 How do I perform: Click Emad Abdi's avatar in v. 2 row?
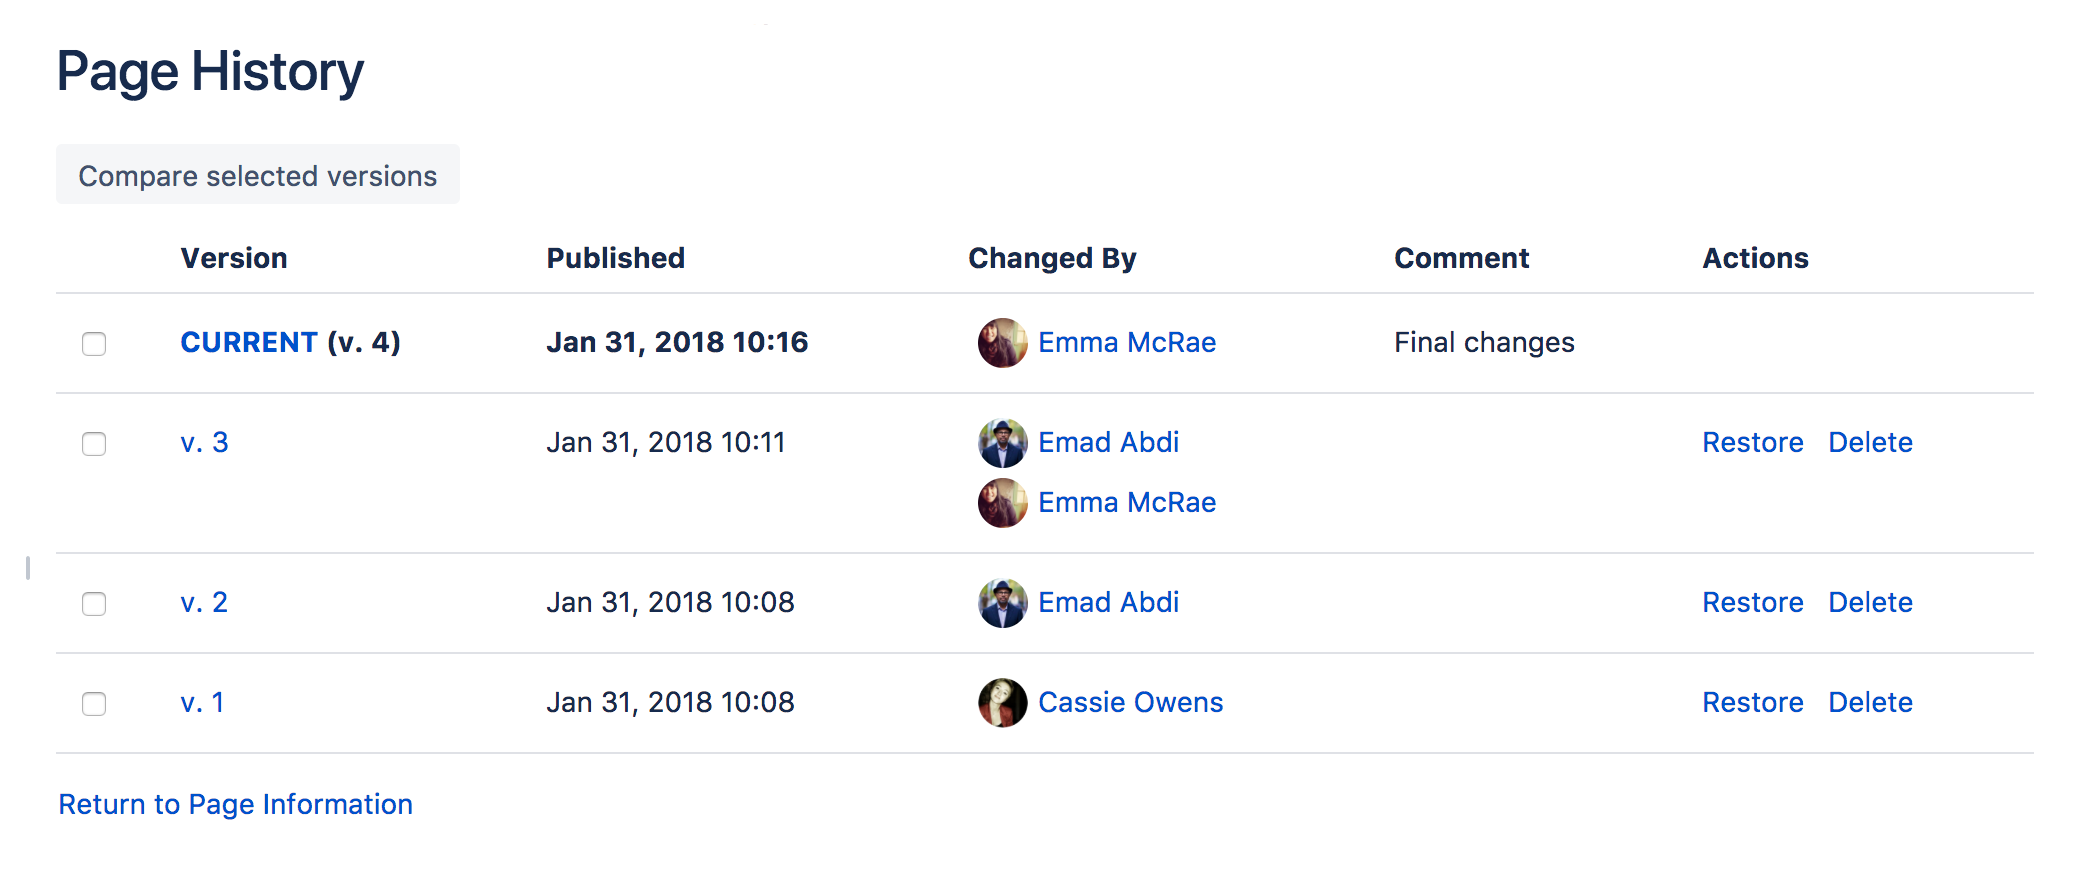click(1002, 603)
